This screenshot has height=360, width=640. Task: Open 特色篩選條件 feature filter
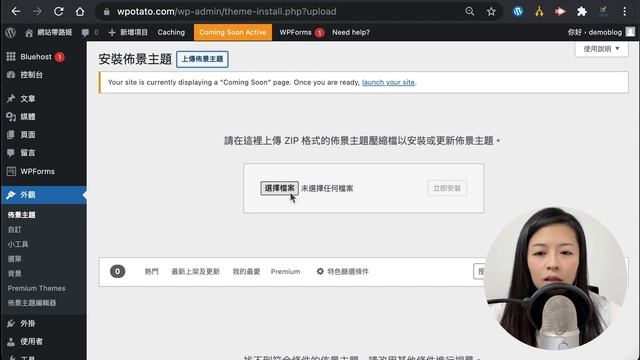342,271
